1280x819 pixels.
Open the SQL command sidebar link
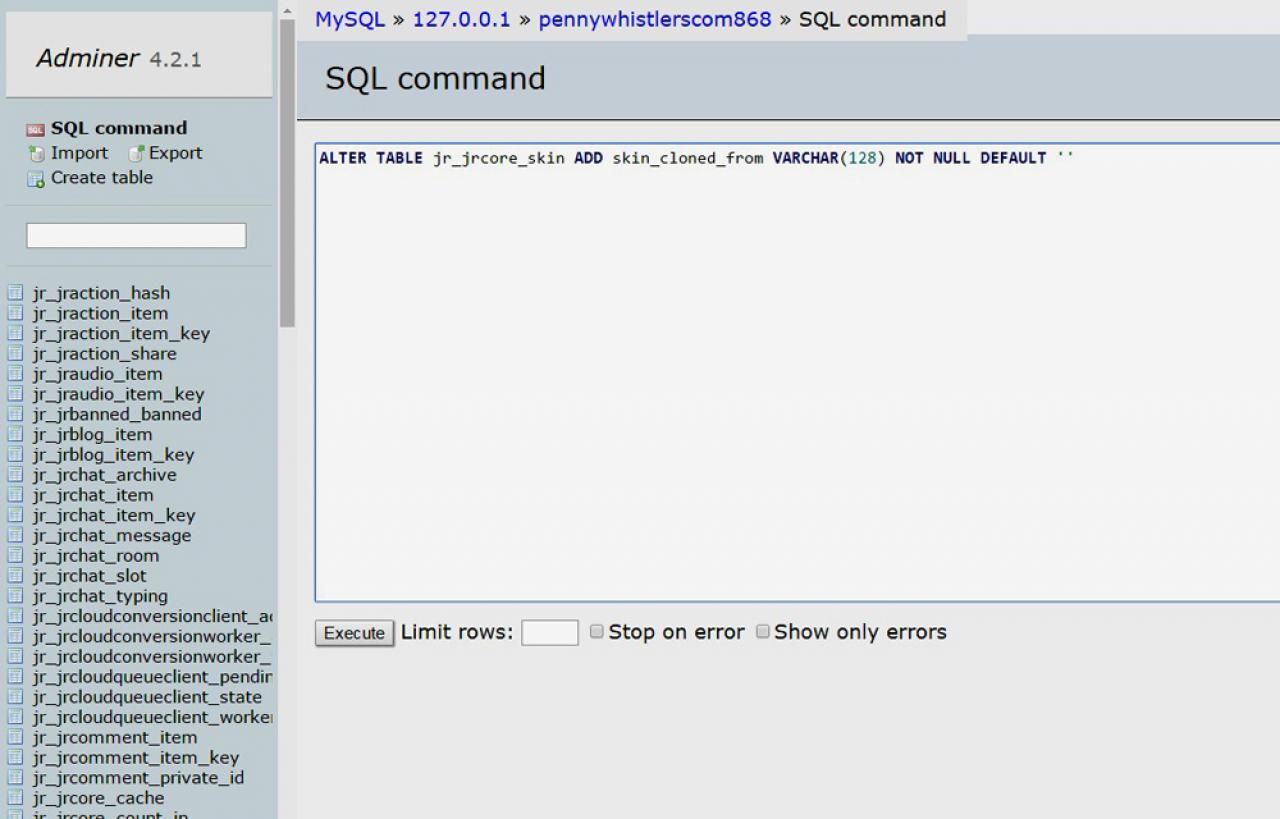[119, 128]
